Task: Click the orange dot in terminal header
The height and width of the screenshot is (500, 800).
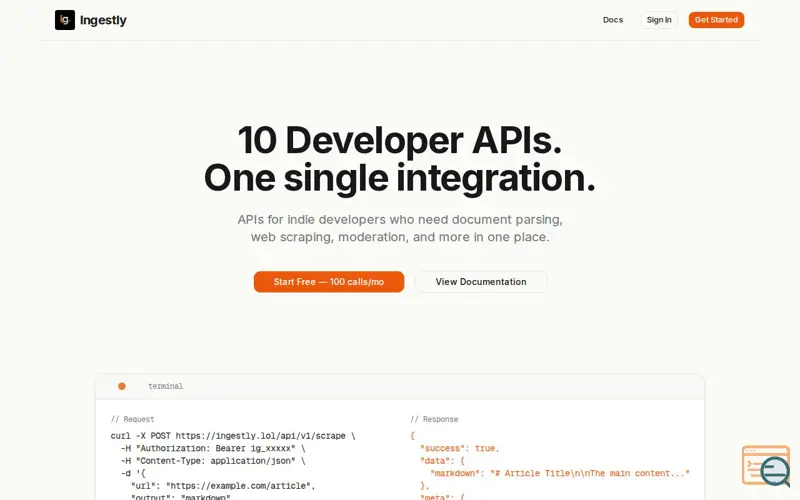Action: [121, 386]
